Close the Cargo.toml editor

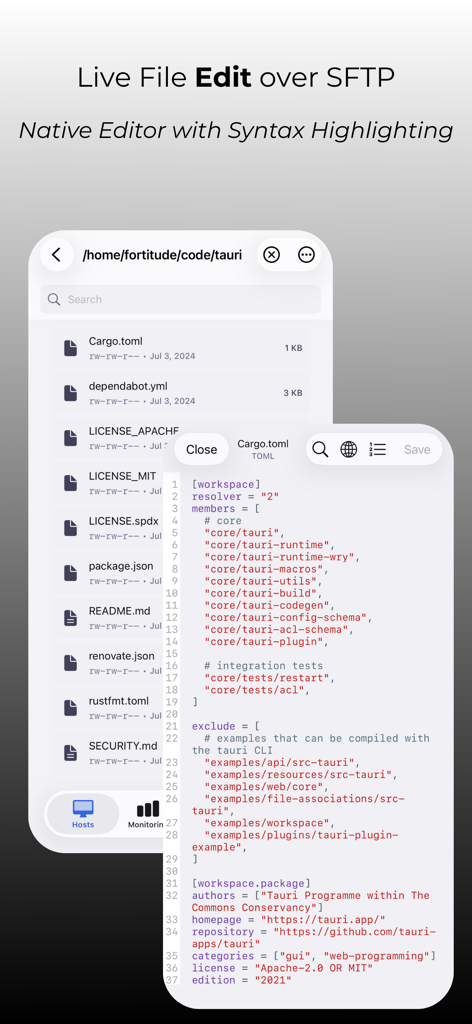pos(201,449)
